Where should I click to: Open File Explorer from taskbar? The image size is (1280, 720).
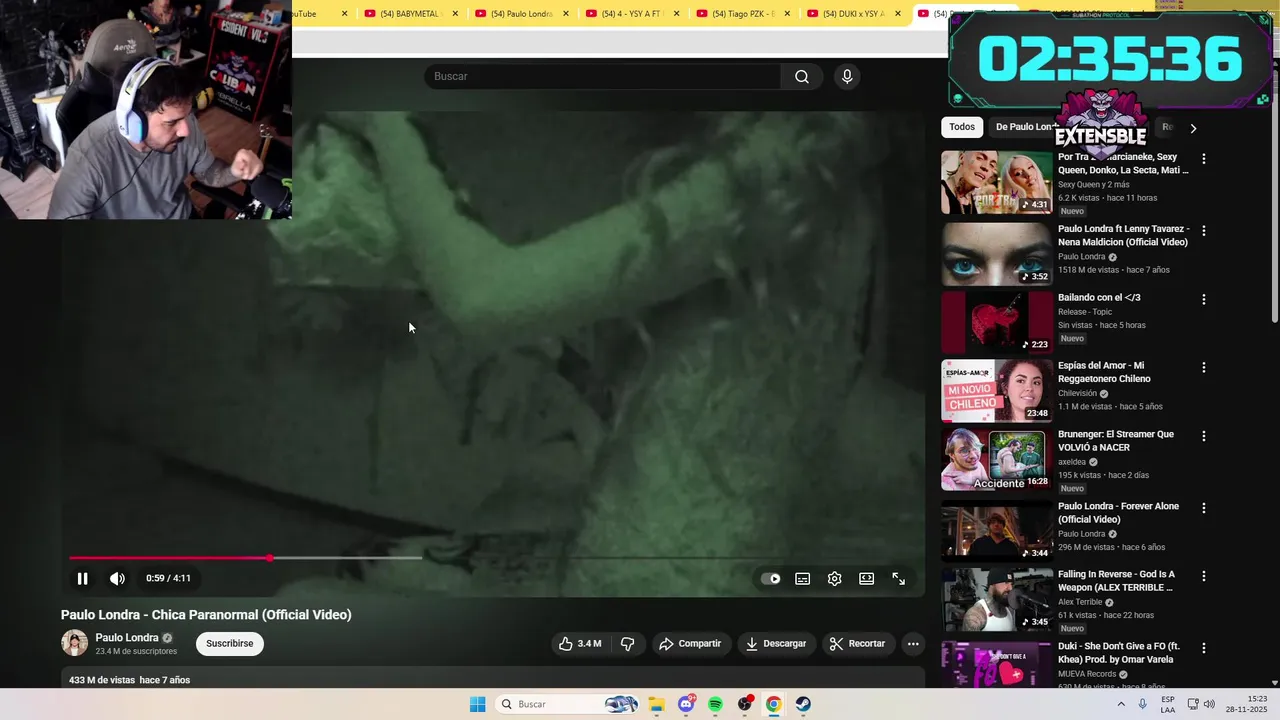(x=656, y=704)
